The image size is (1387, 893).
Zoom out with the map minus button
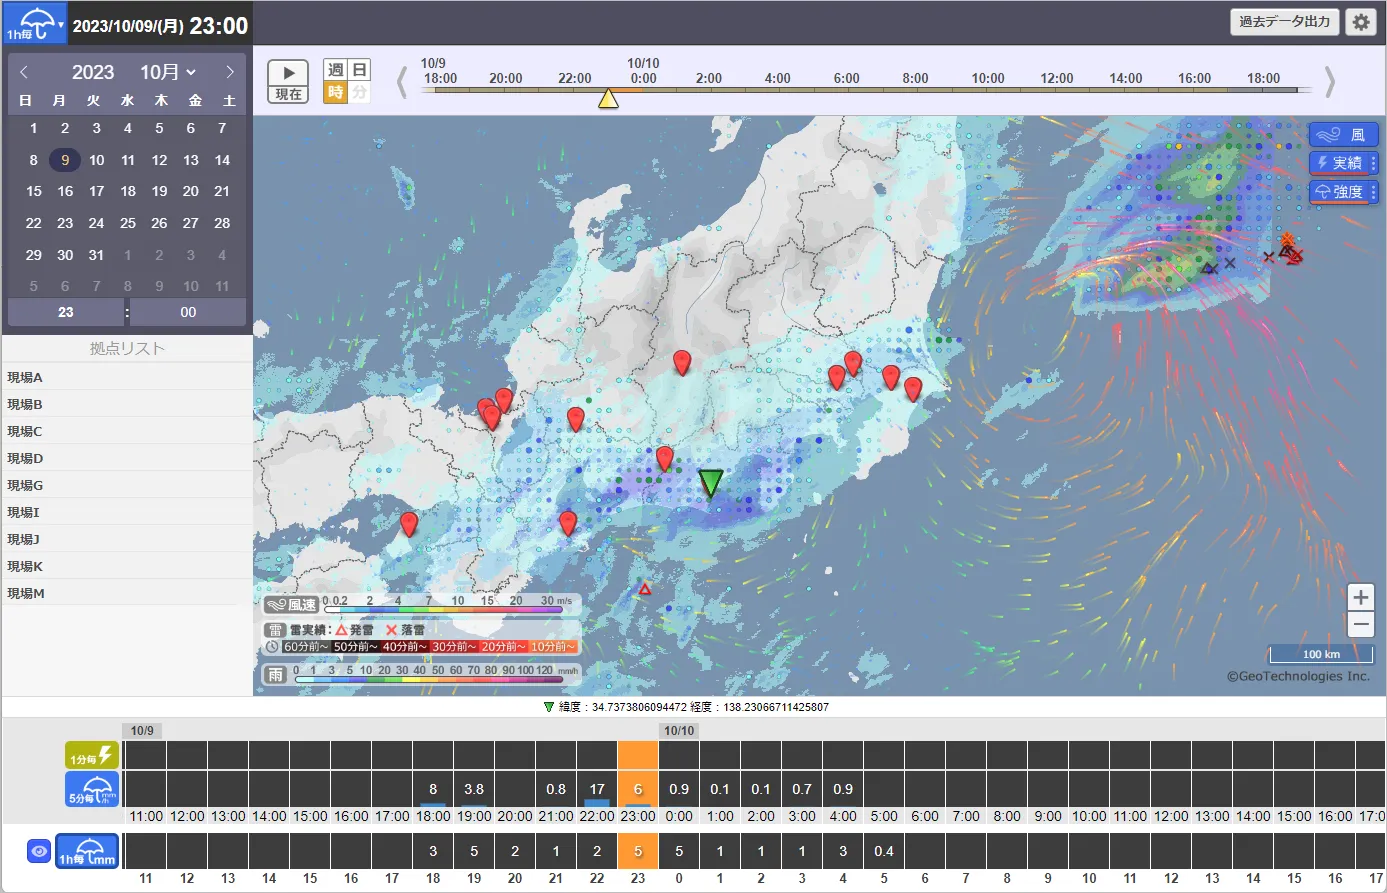(1360, 625)
